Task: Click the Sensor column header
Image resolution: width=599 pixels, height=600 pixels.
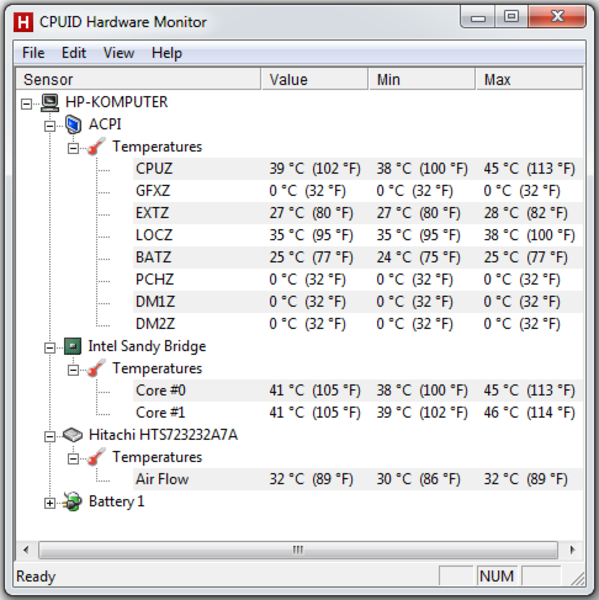Action: (x=138, y=80)
